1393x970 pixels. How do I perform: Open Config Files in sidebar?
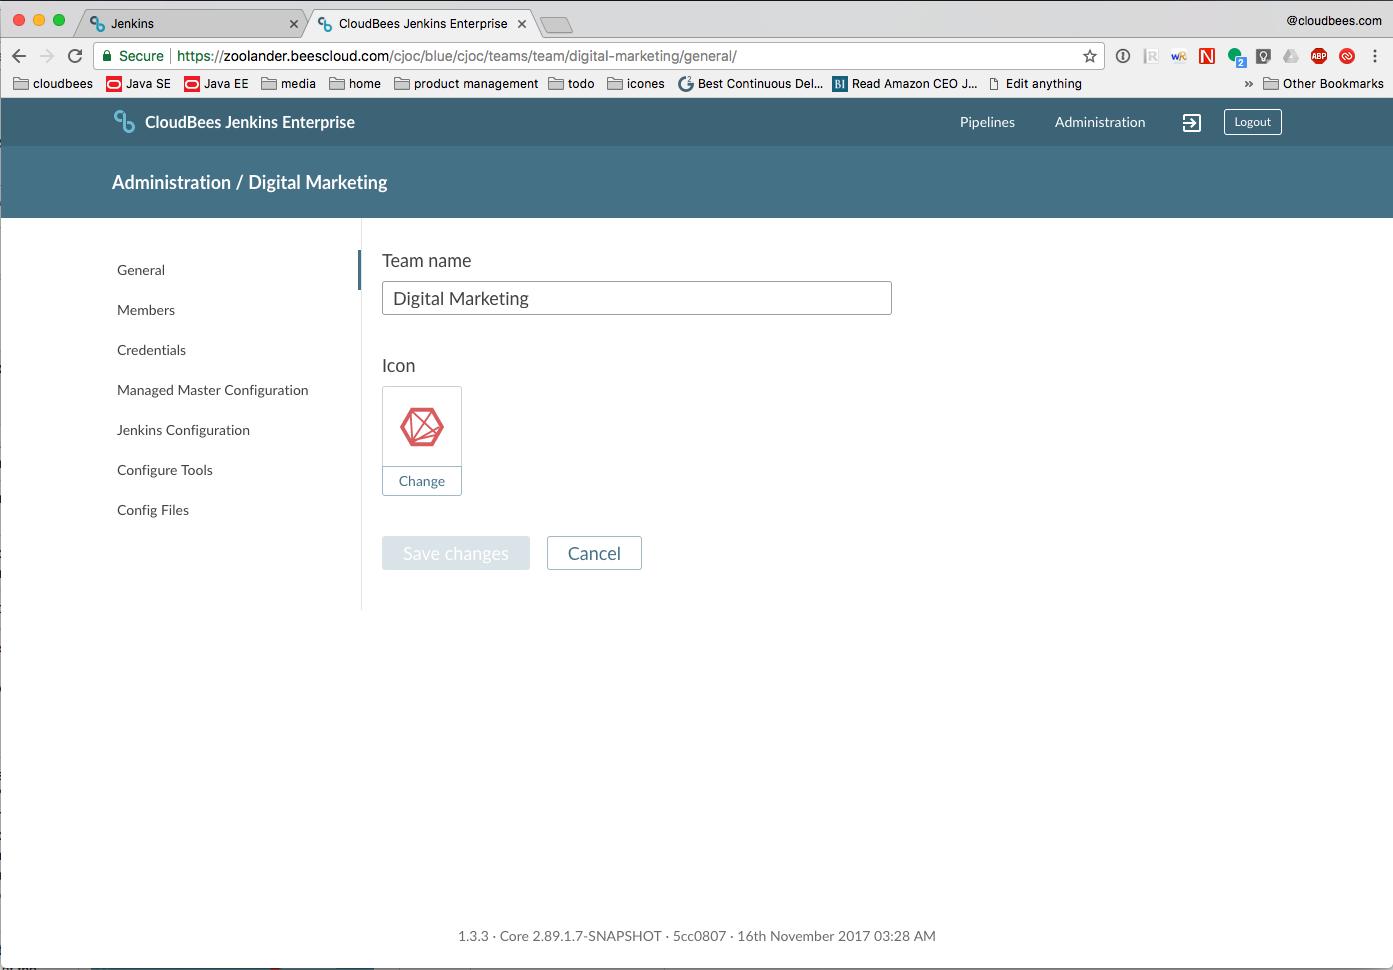(x=153, y=510)
